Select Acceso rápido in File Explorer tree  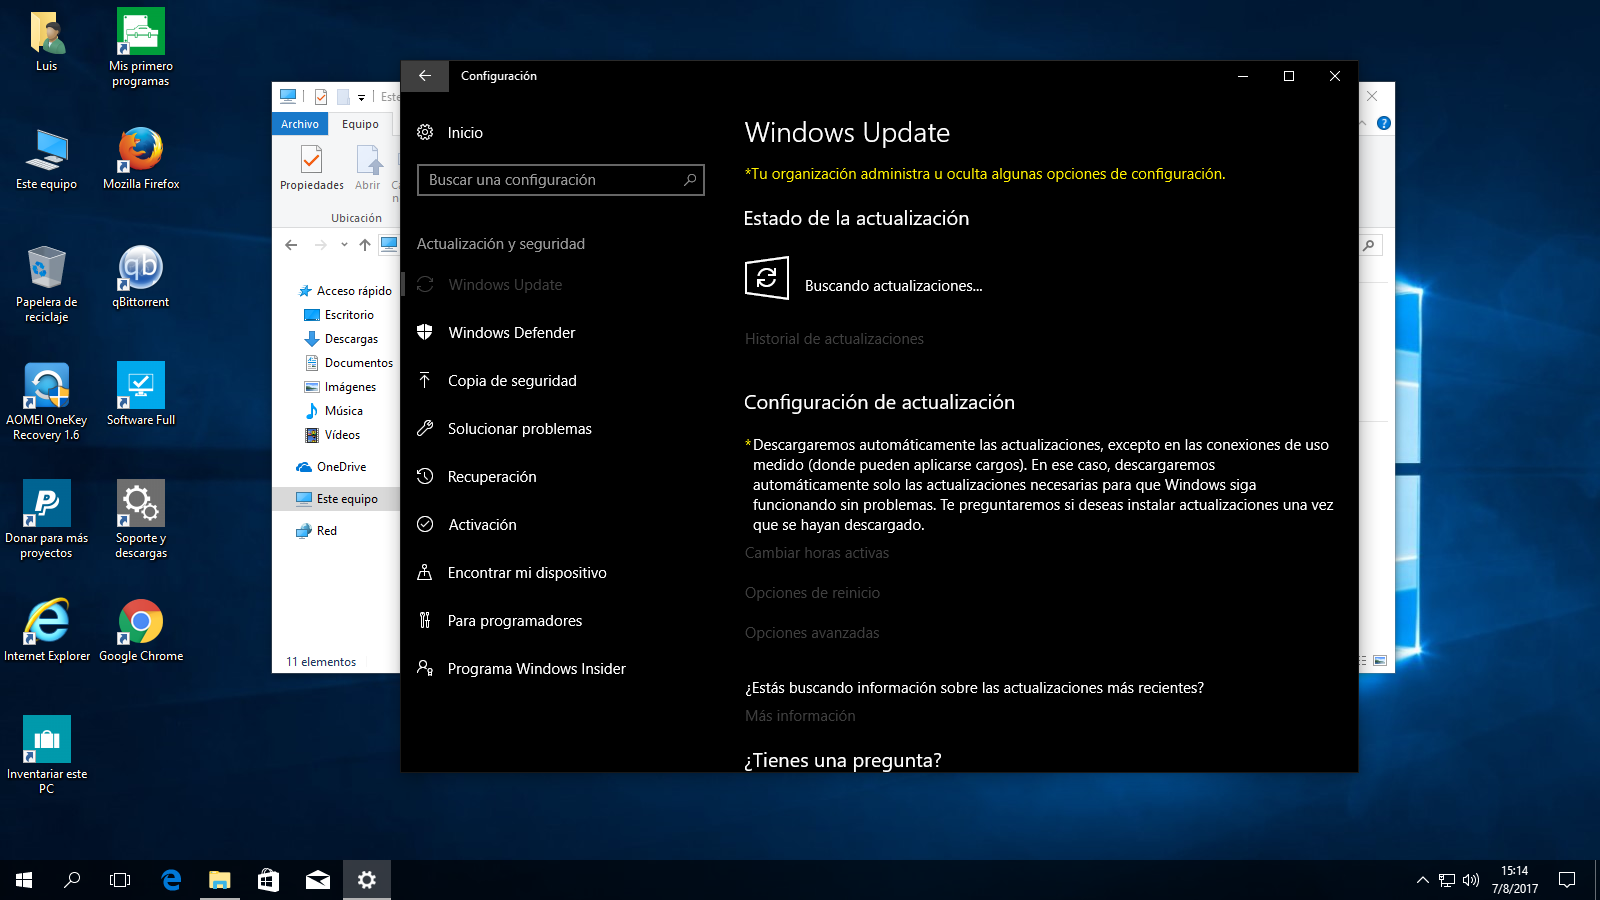[x=345, y=291]
